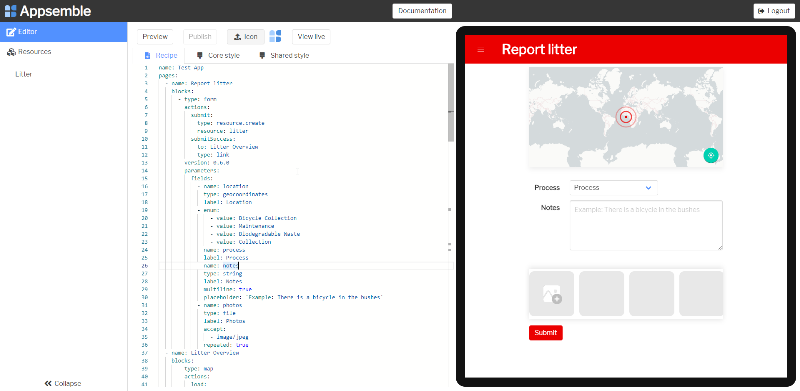Click the Appsemble logo icon

click(10, 11)
